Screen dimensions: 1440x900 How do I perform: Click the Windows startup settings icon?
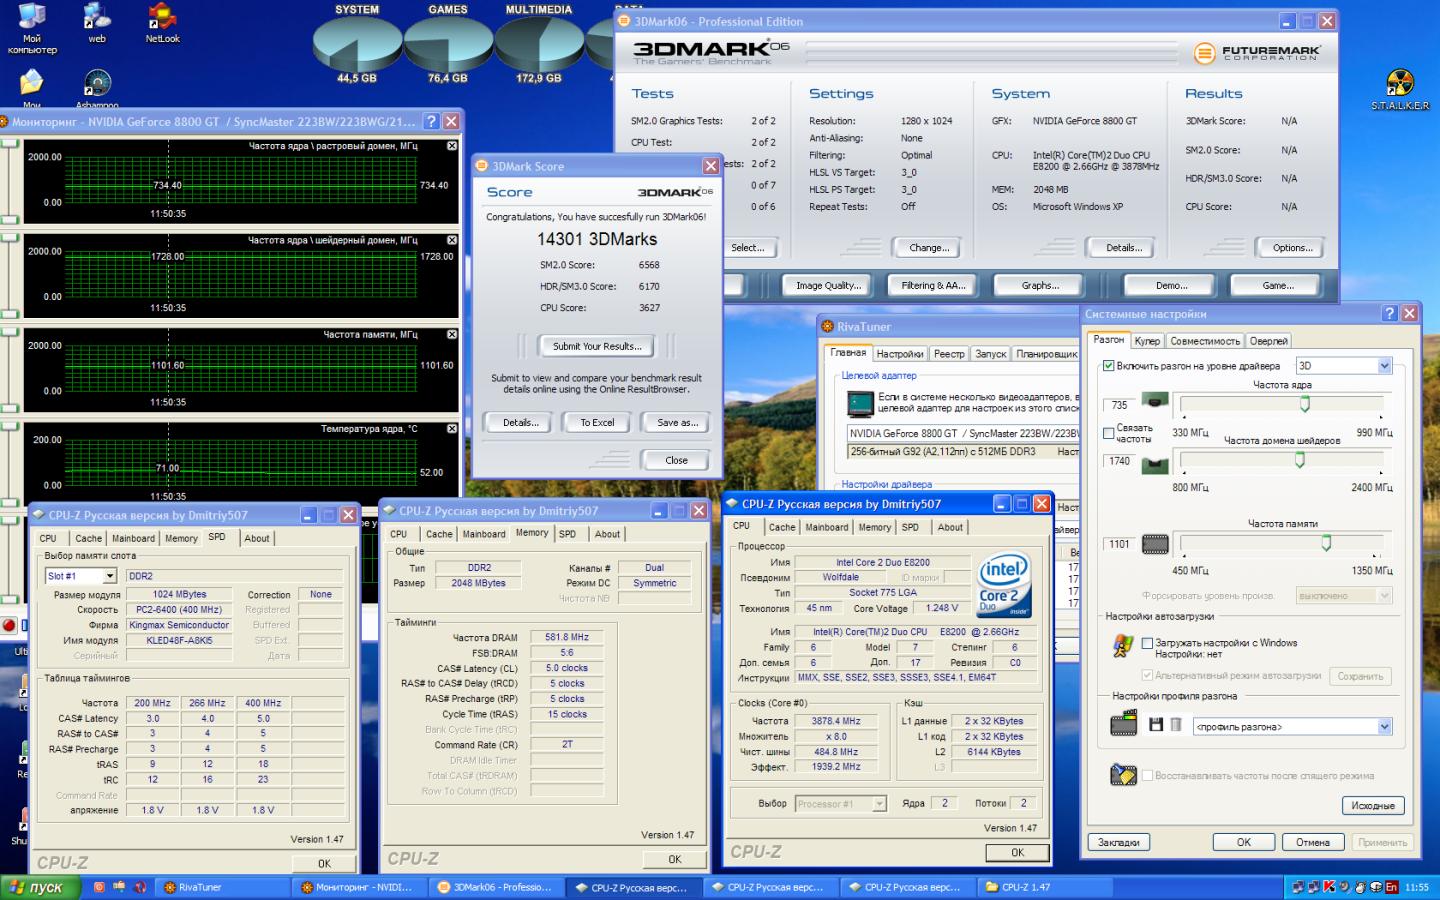[1123, 646]
